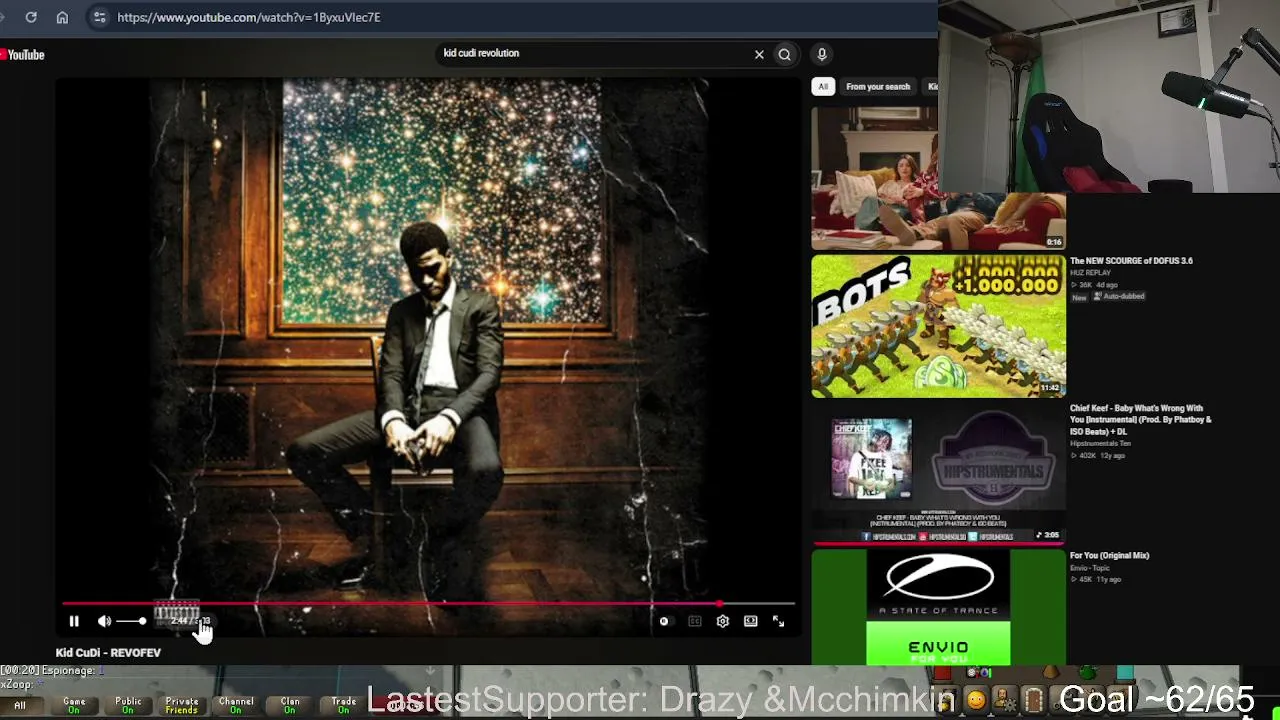This screenshot has width=1280, height=720.
Task: Toggle the 'Channel On' chat filter
Action: click(236, 706)
